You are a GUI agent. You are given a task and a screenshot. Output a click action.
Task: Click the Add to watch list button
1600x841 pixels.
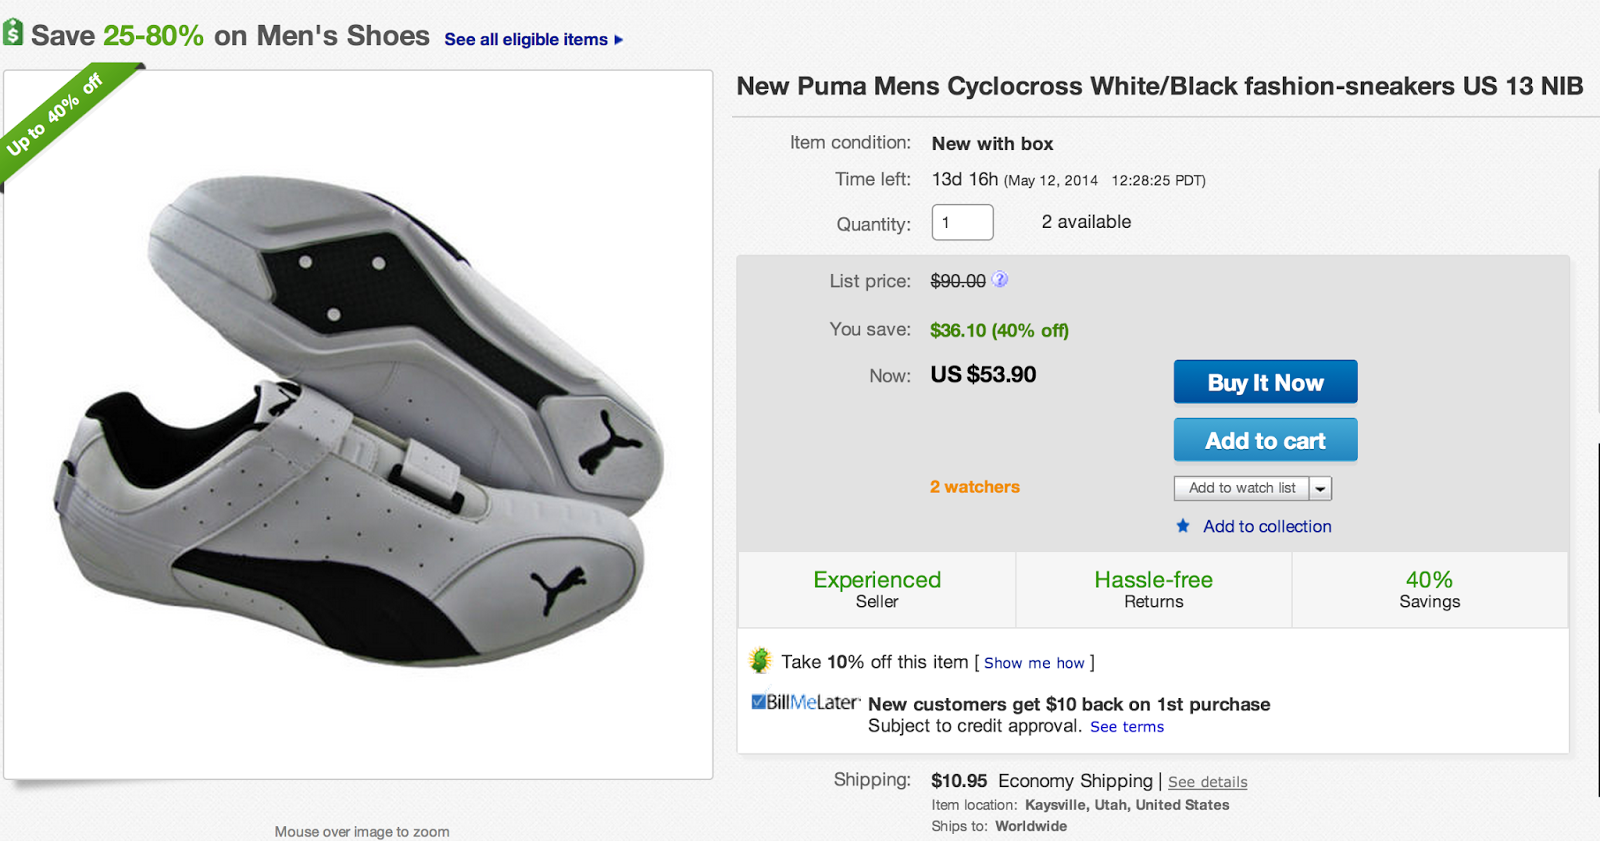pyautogui.click(x=1241, y=488)
